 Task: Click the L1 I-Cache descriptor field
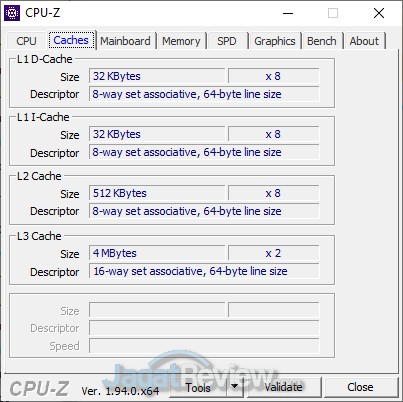[204, 152]
